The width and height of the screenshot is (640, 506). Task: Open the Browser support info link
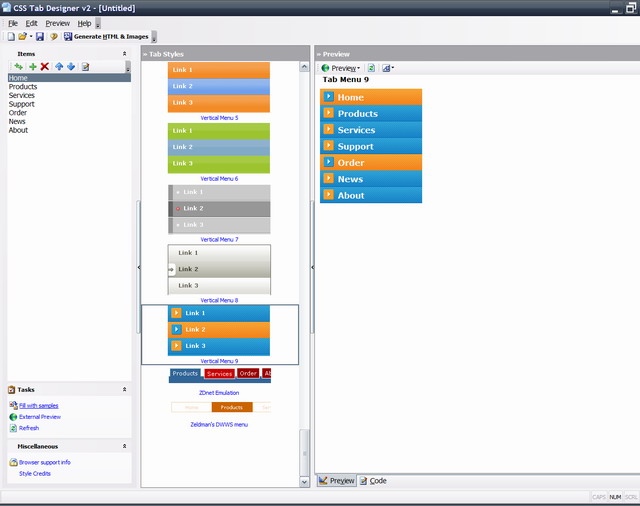[44, 462]
